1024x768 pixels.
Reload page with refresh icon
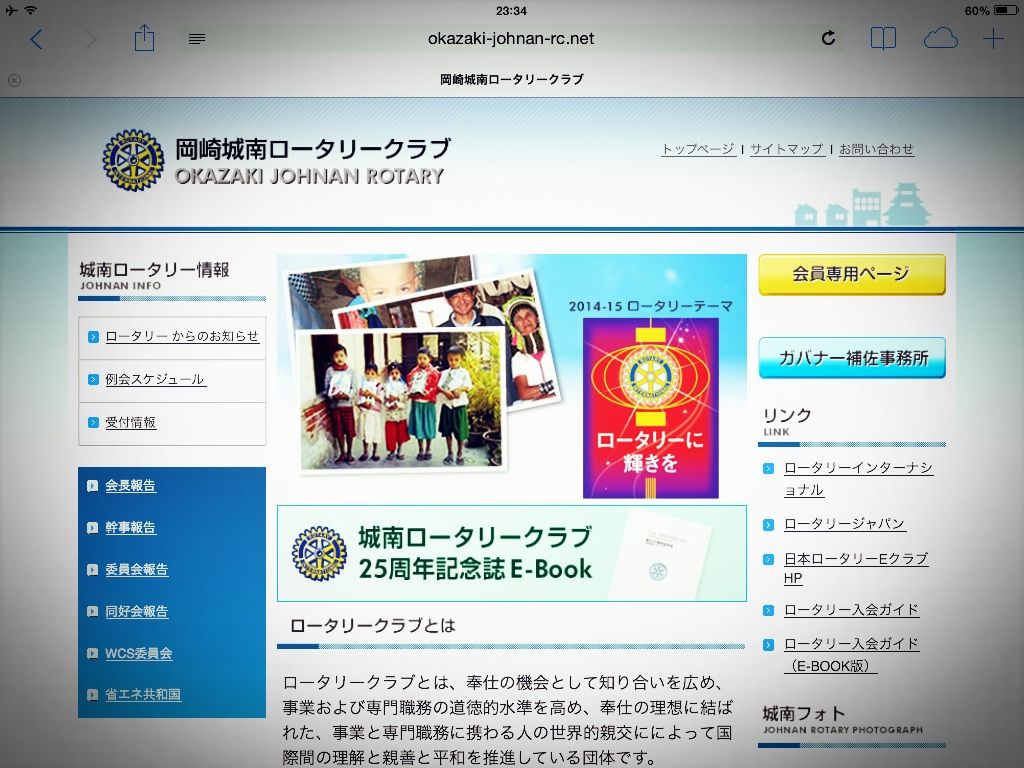(828, 38)
